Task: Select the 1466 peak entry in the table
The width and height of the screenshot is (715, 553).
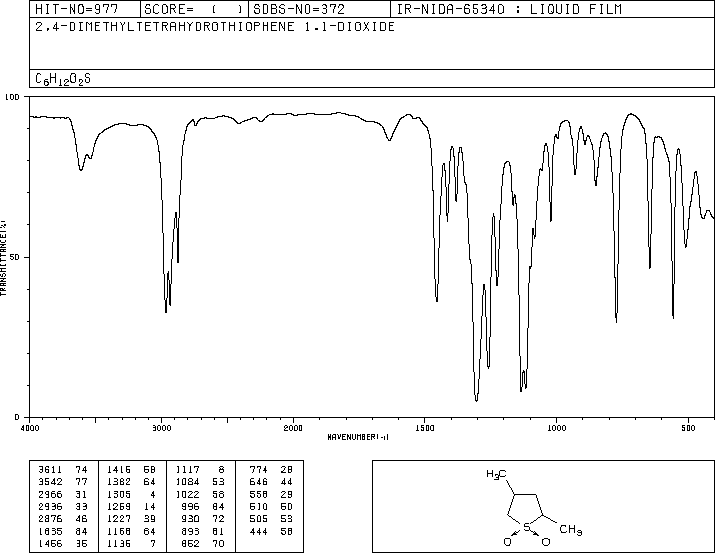Action: 63,544
